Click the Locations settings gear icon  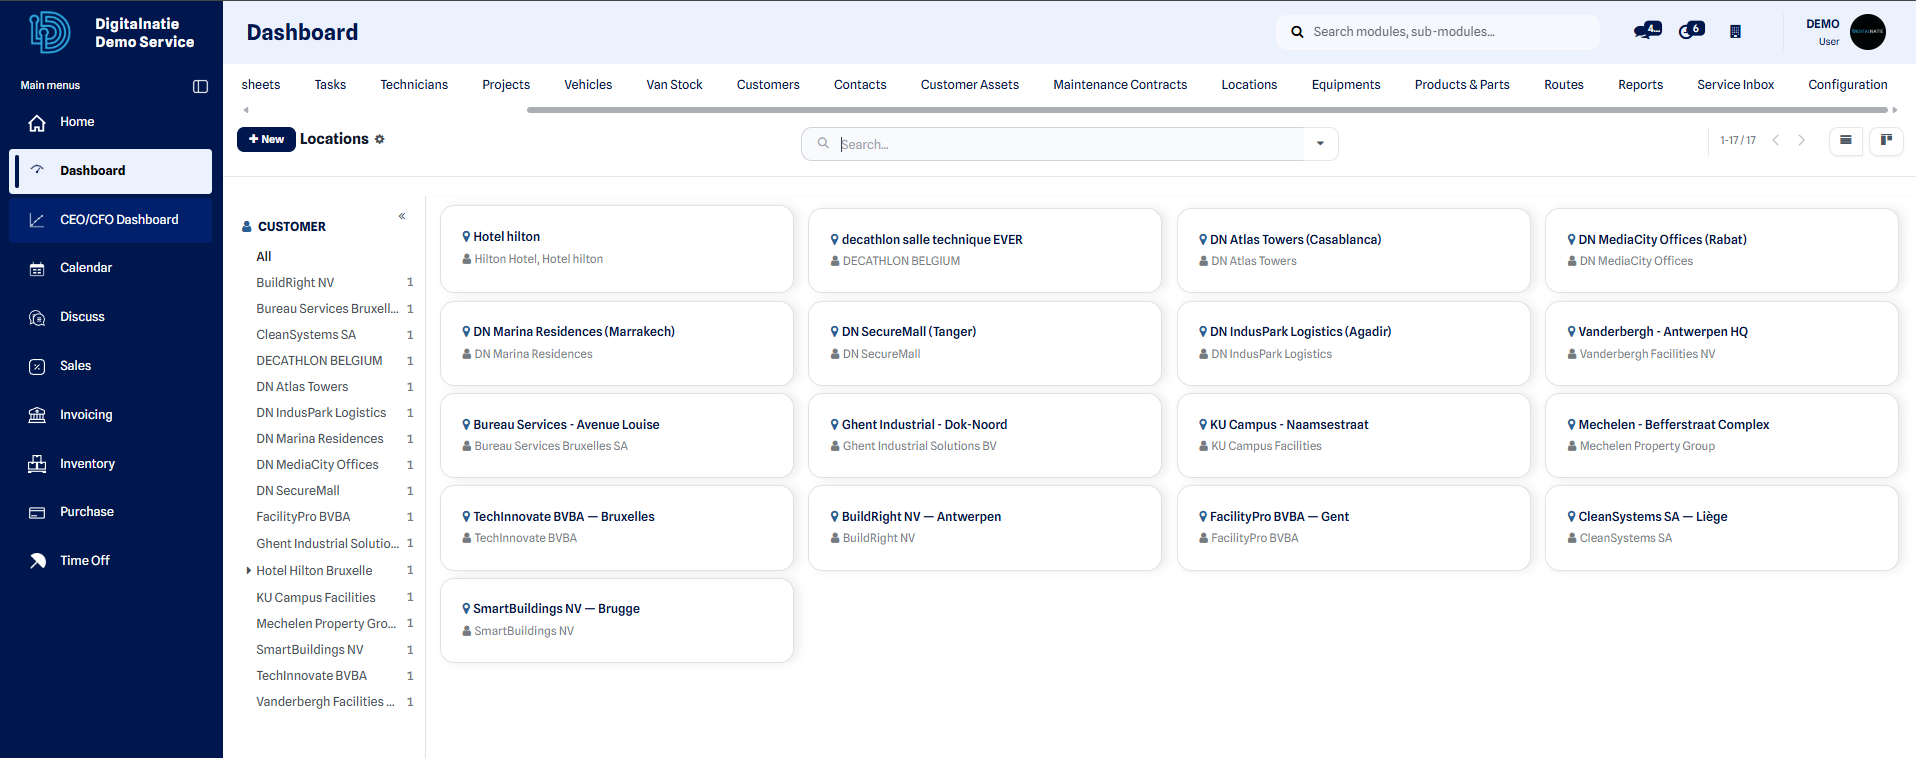point(380,139)
